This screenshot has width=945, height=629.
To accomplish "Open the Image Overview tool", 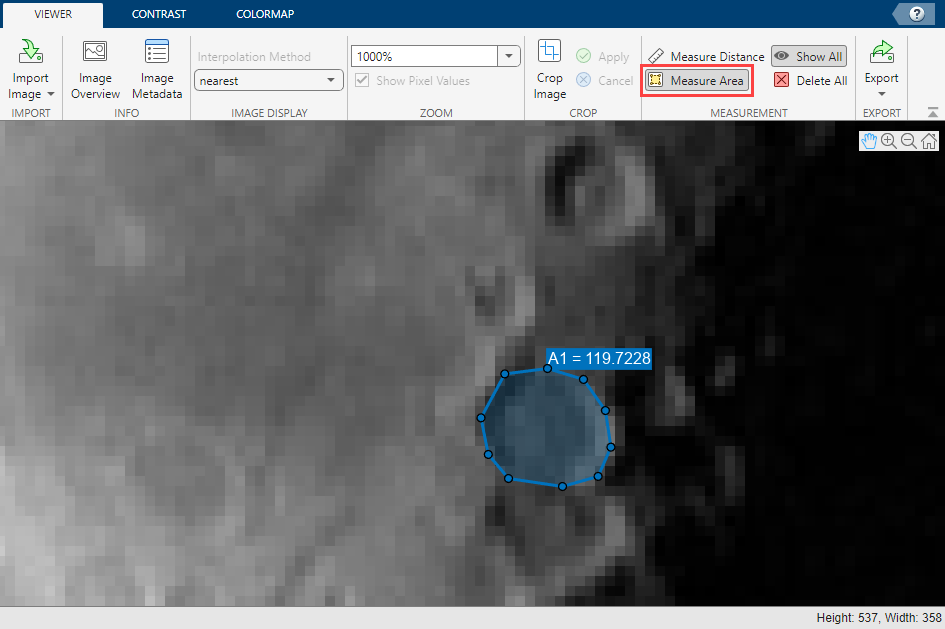I will tap(95, 68).
